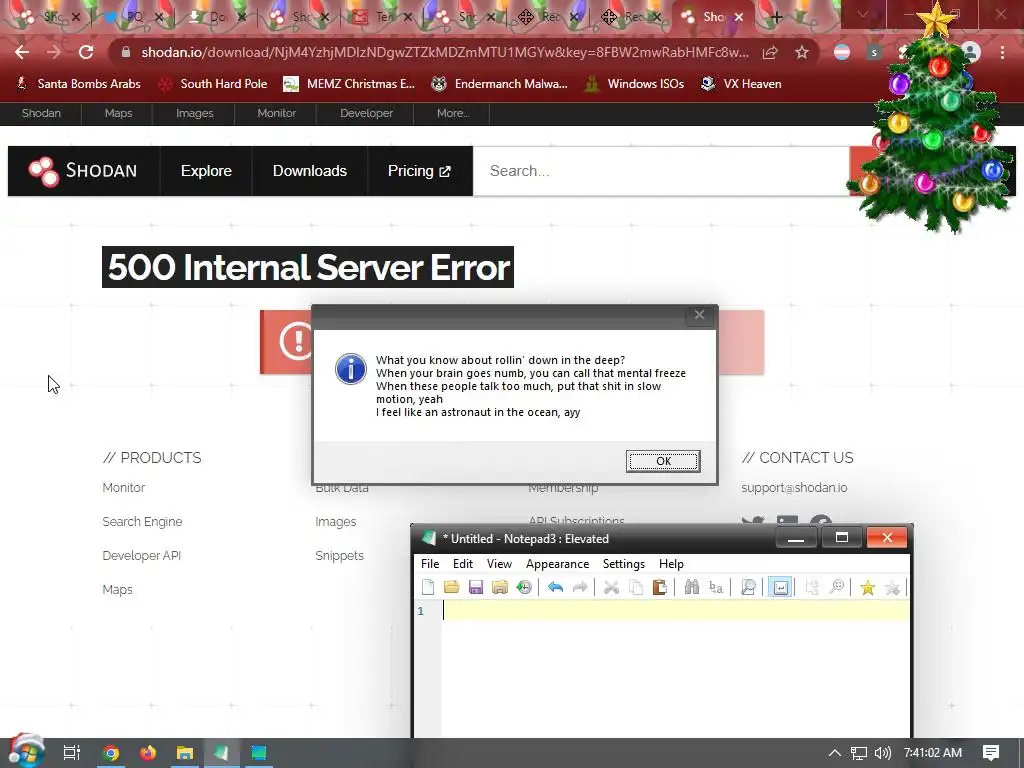The height and width of the screenshot is (768, 1024).
Task: Open the Chrome three-dot menu
Action: [x=1002, y=52]
